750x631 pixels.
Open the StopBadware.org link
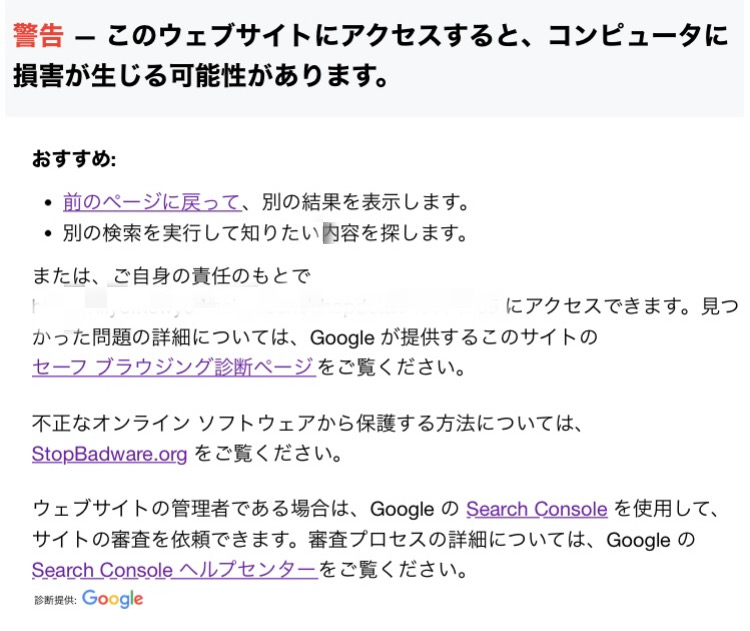tap(109, 454)
